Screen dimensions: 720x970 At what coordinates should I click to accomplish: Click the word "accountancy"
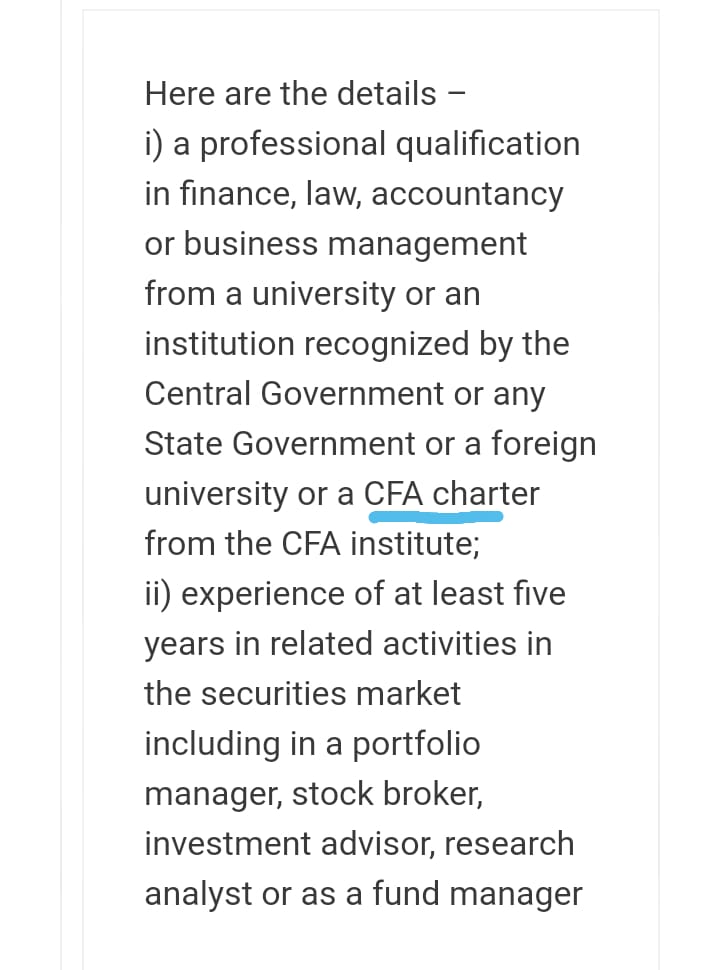pos(467,194)
